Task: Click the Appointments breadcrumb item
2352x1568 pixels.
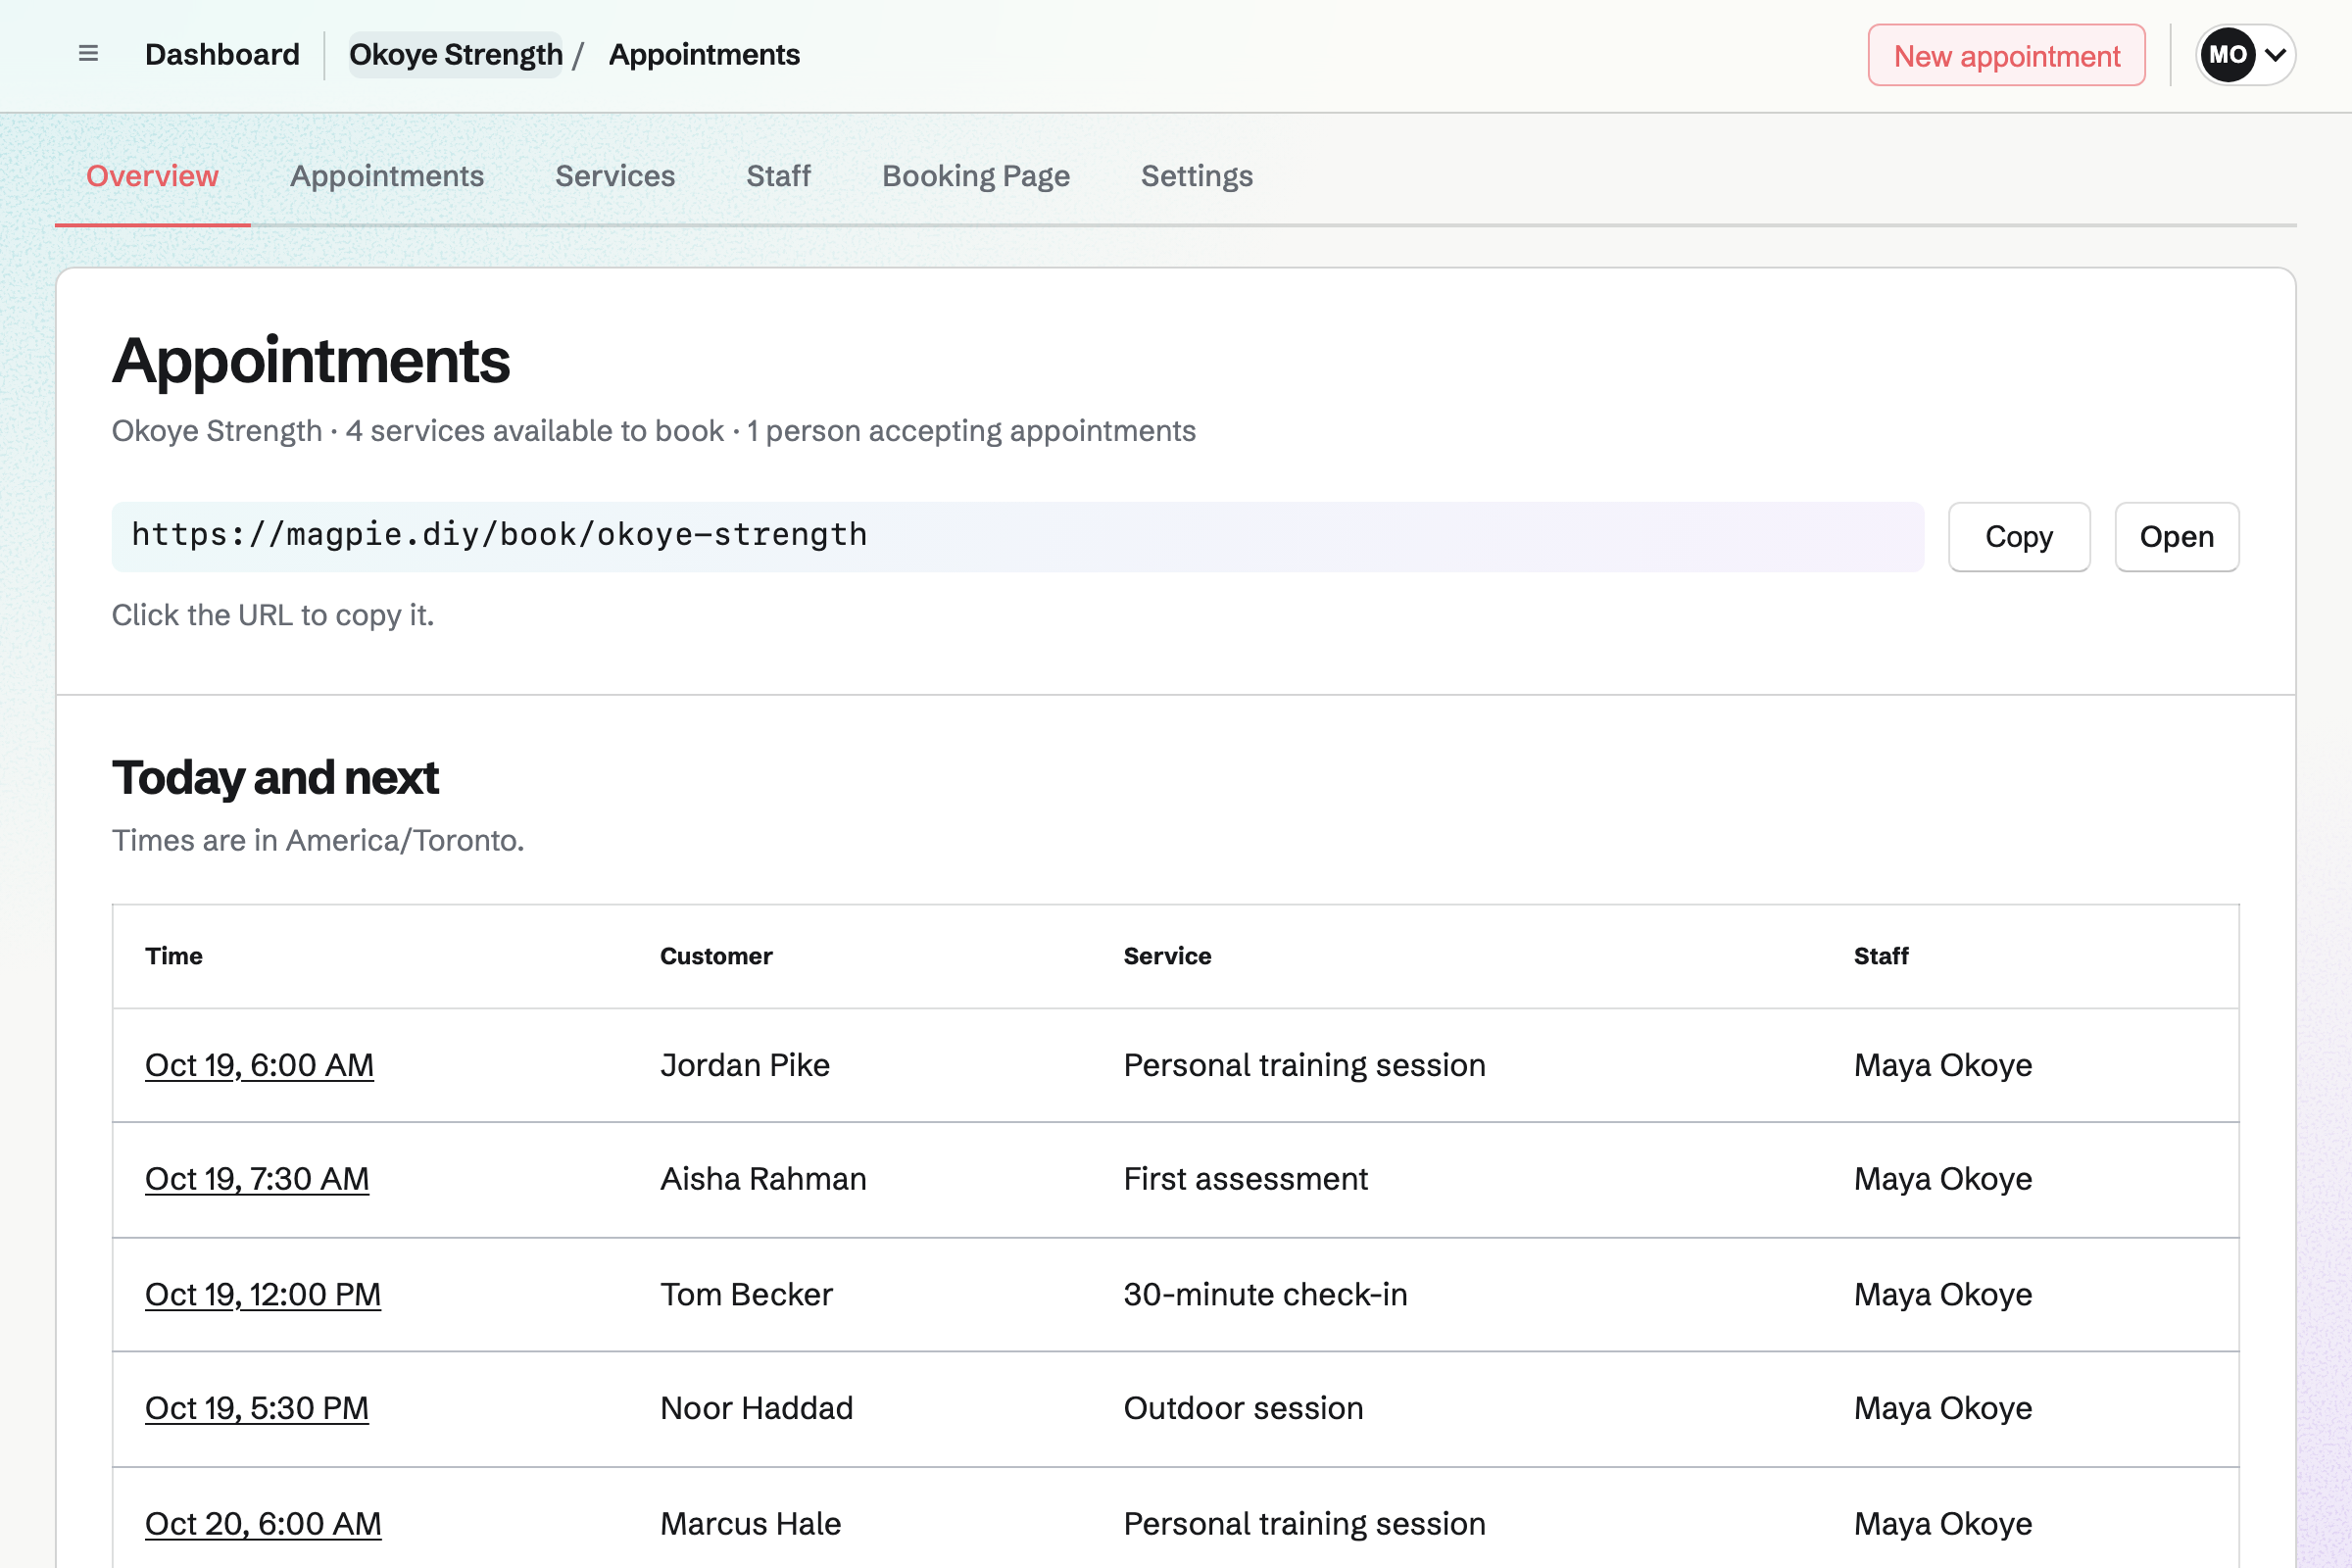Action: pos(704,54)
